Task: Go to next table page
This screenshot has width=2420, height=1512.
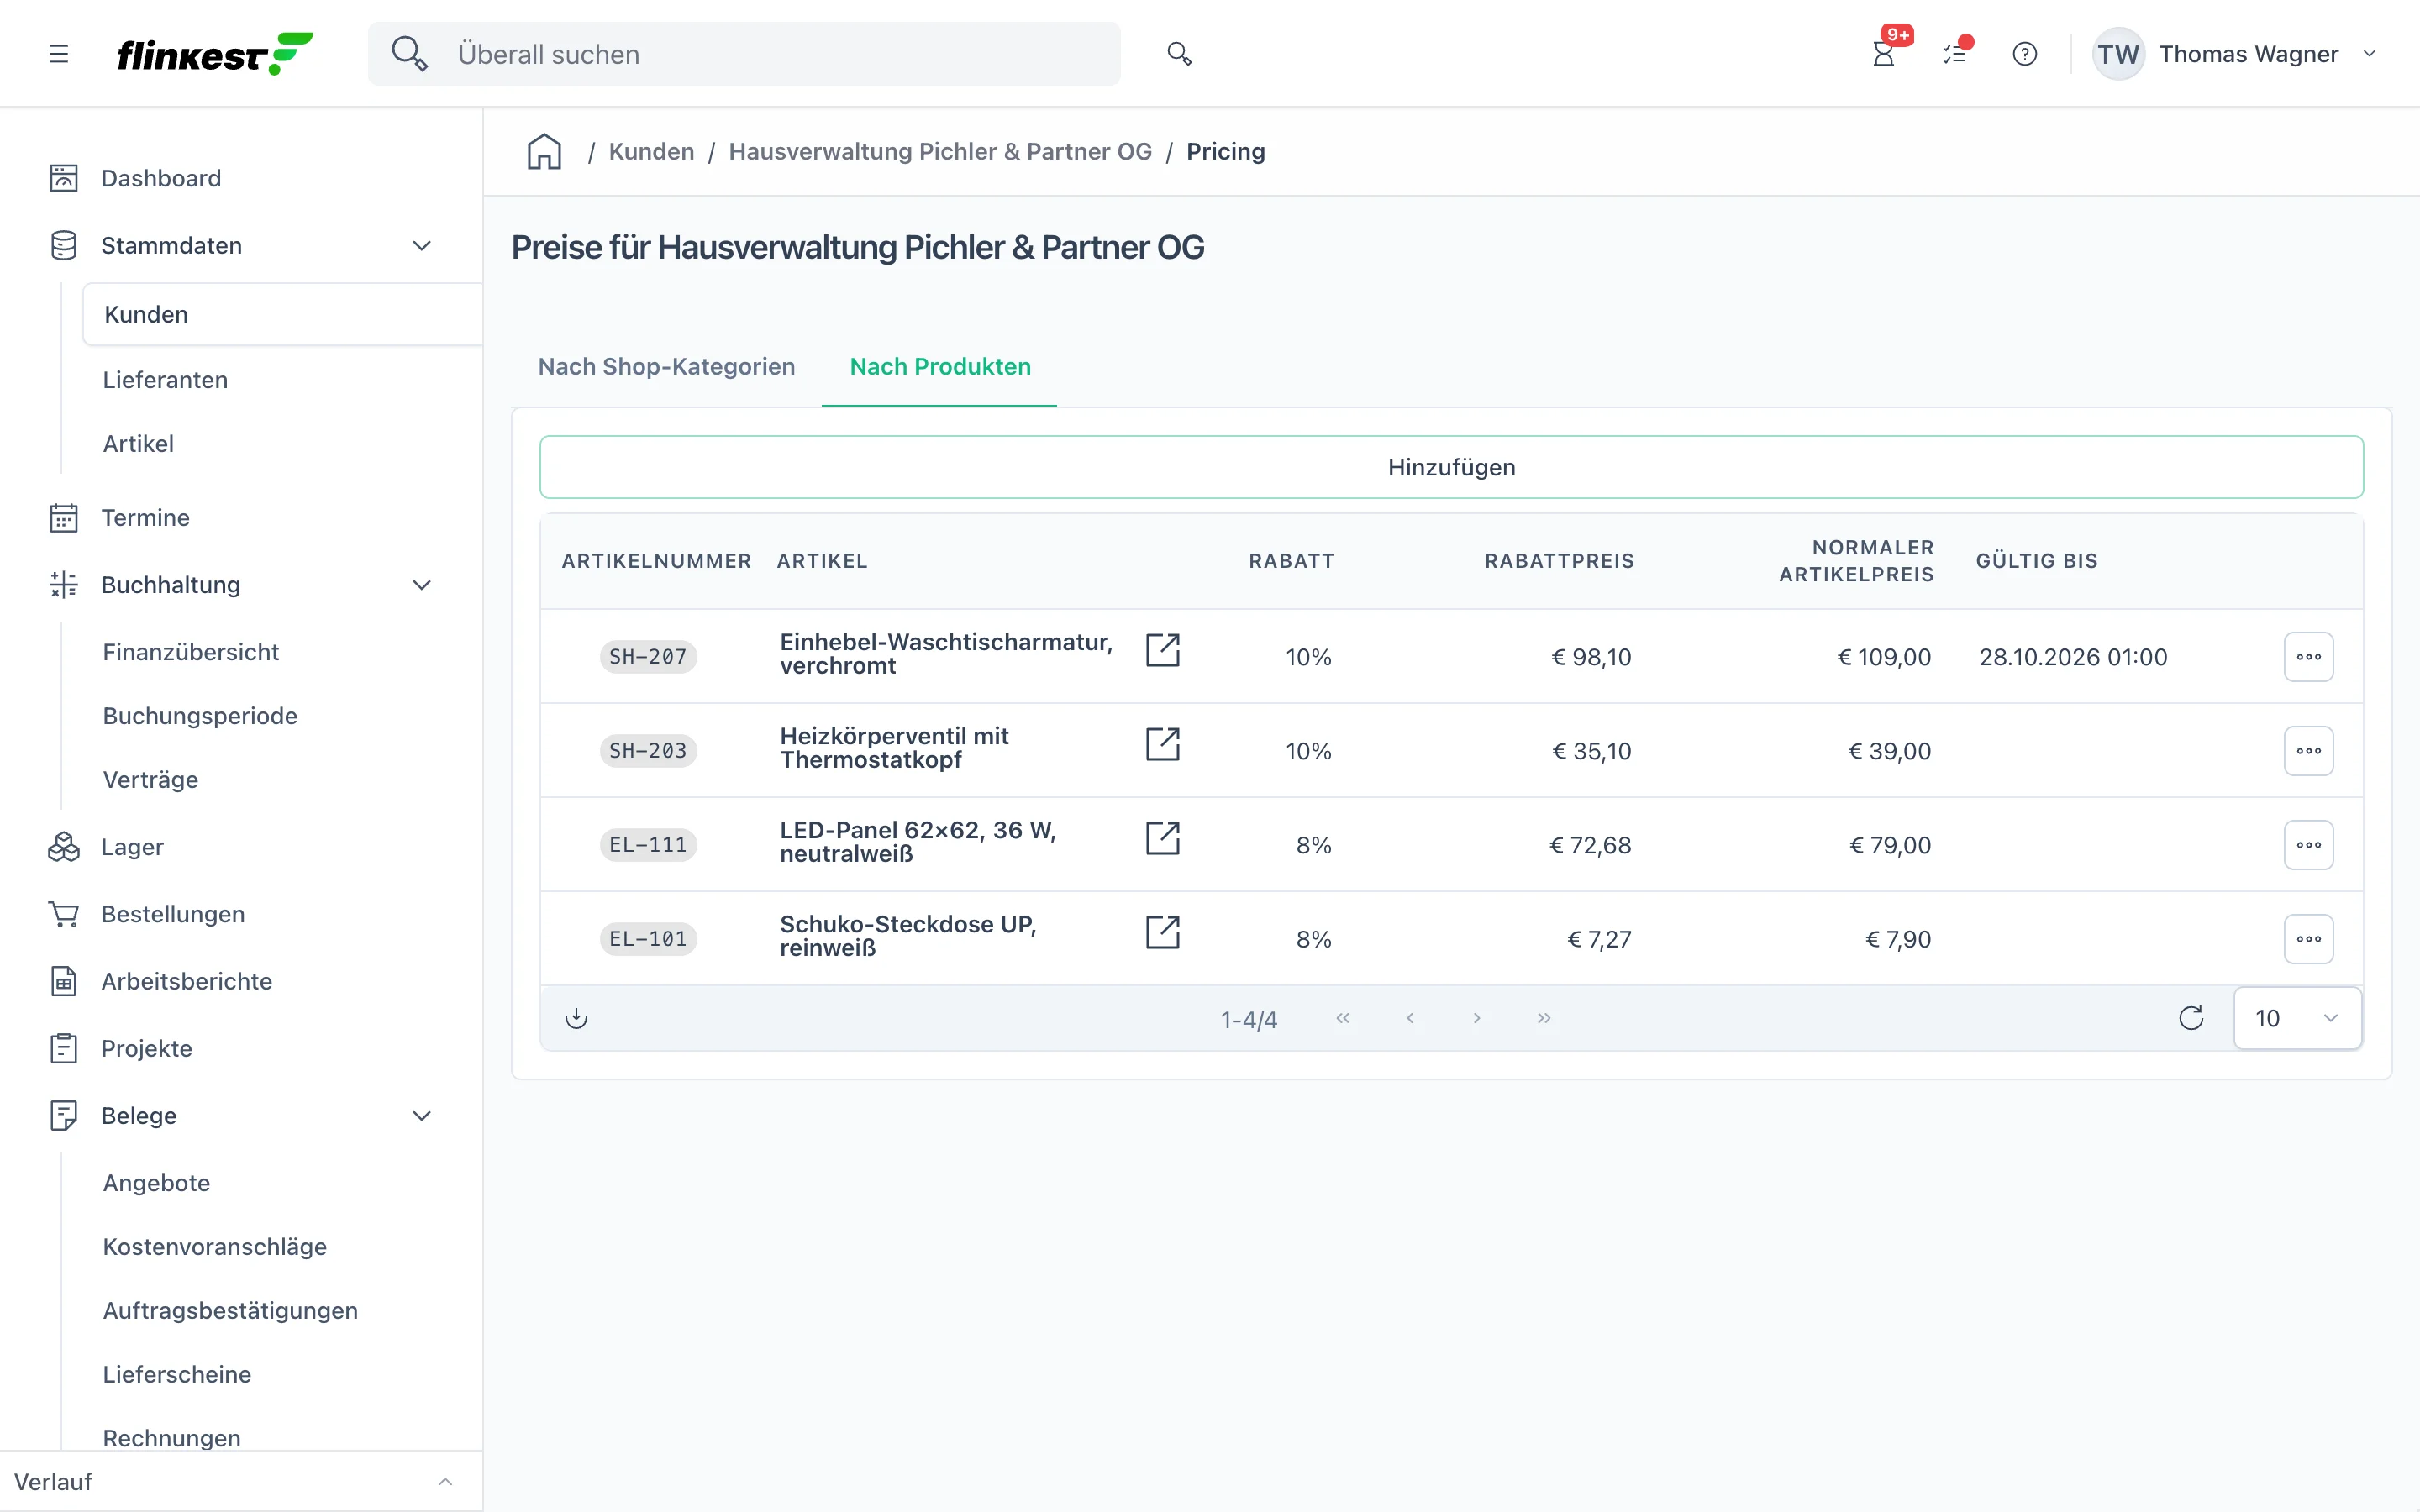Action: 1477,1018
